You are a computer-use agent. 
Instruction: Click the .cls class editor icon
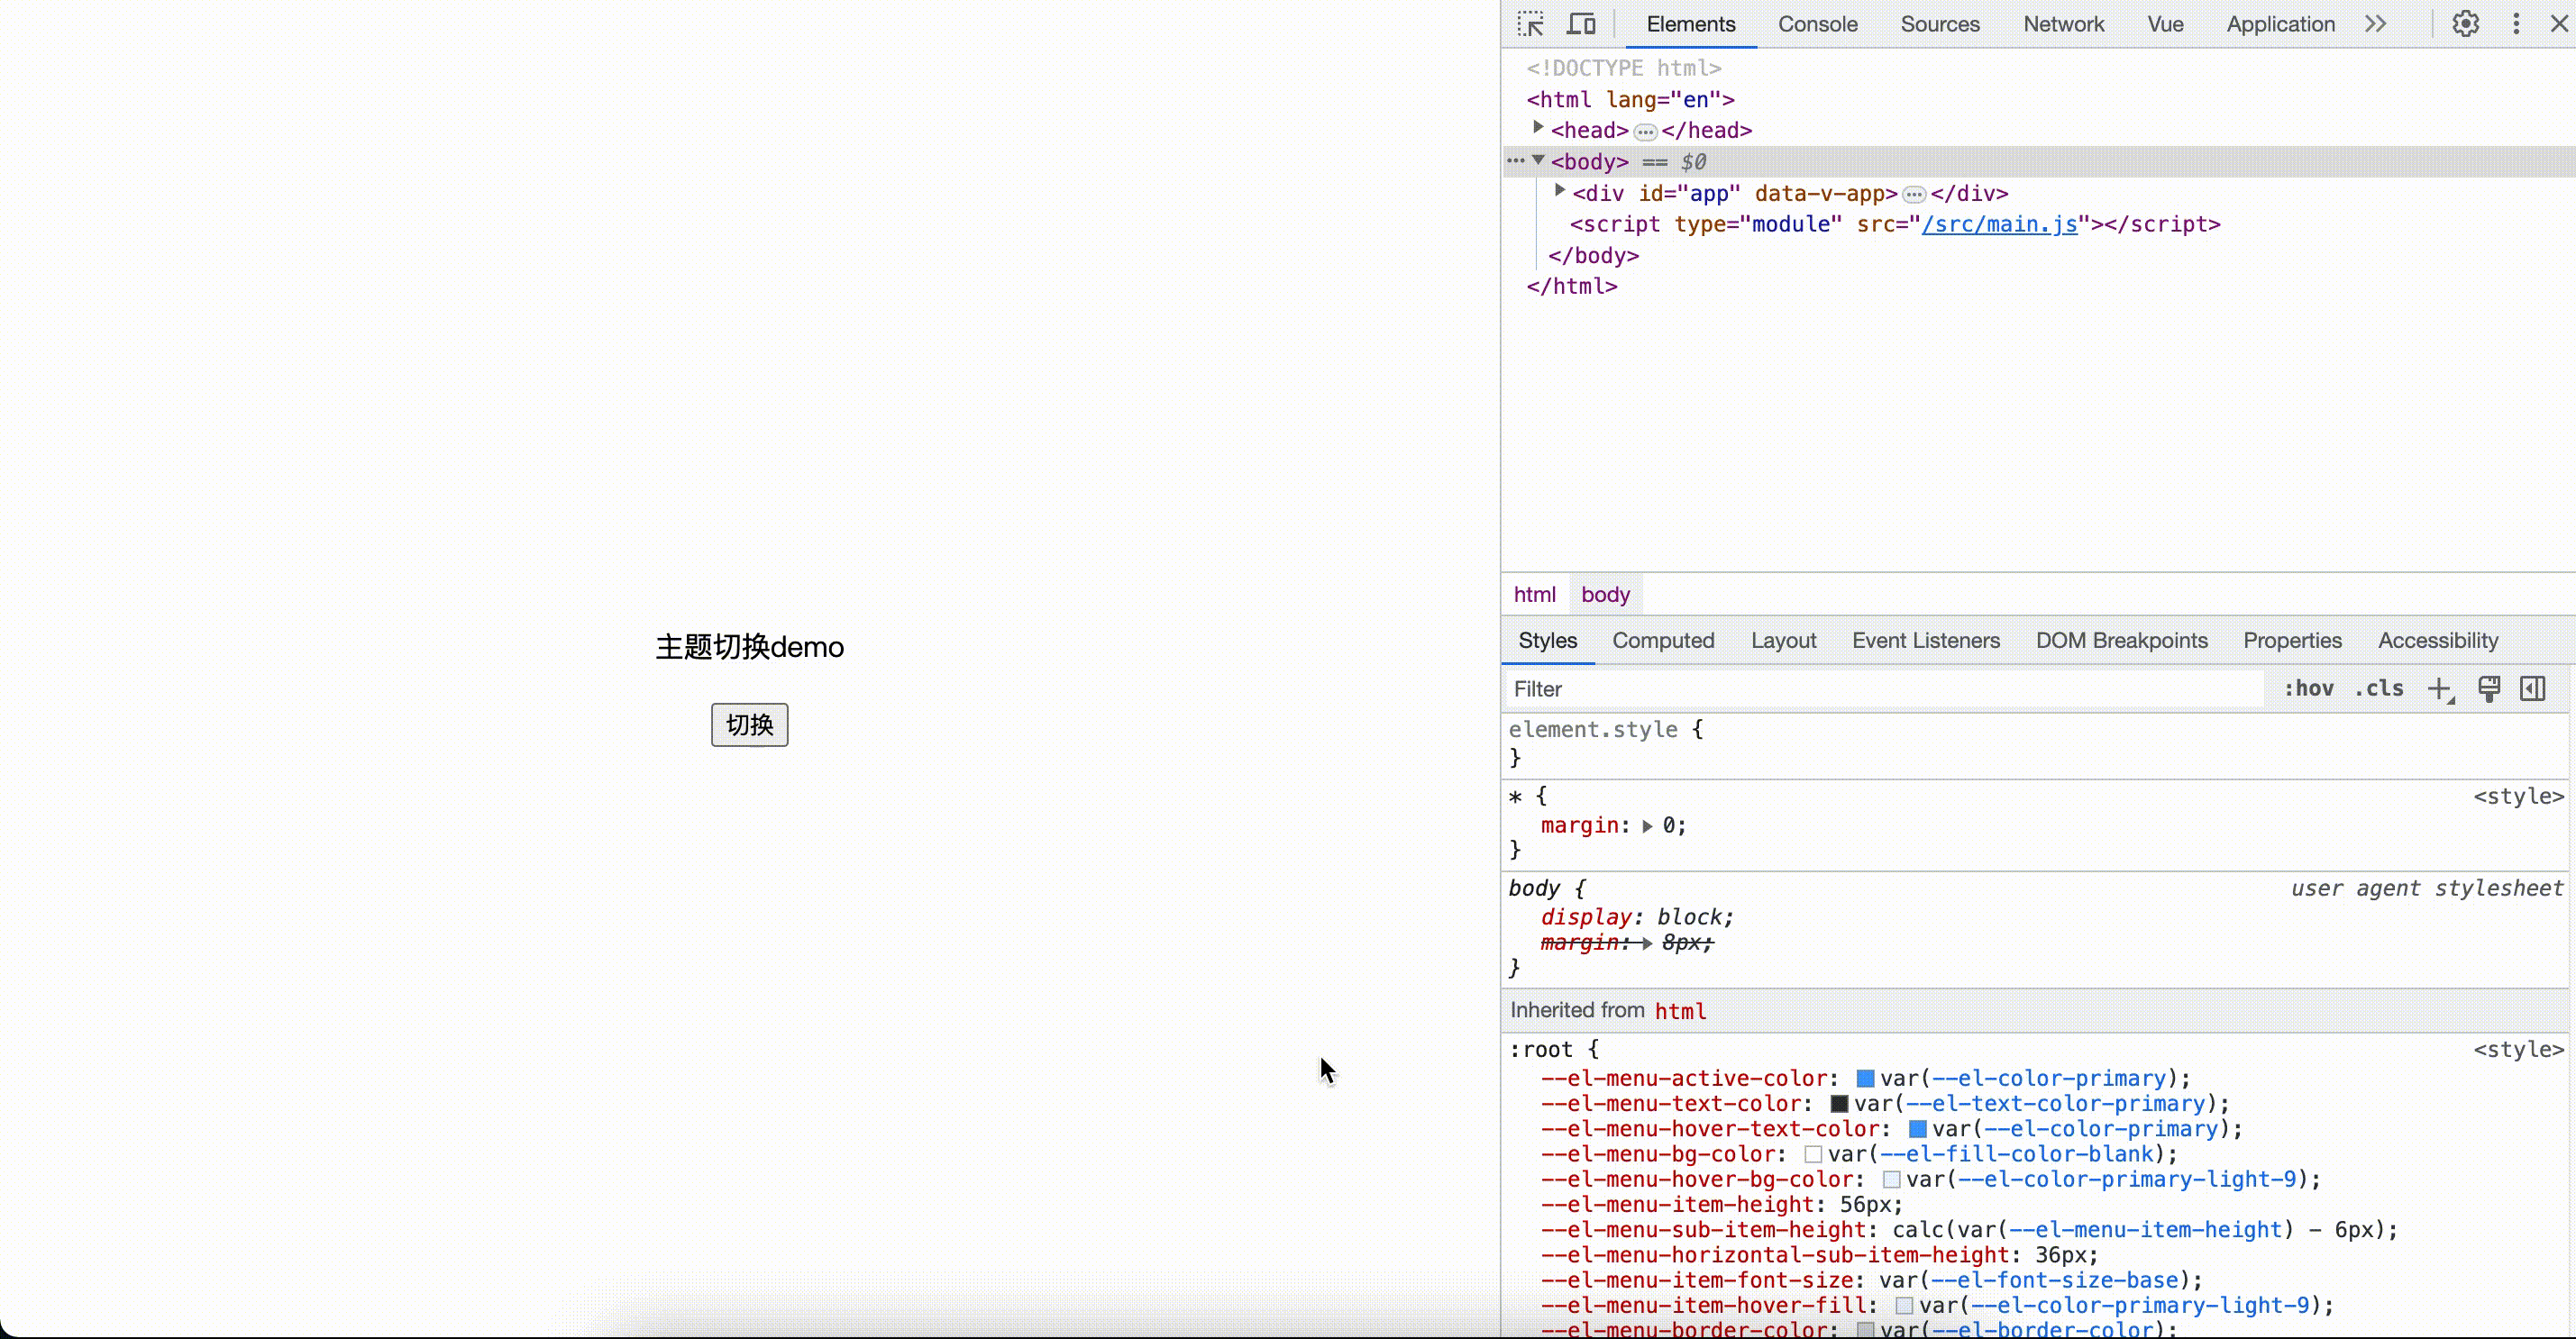[2379, 688]
